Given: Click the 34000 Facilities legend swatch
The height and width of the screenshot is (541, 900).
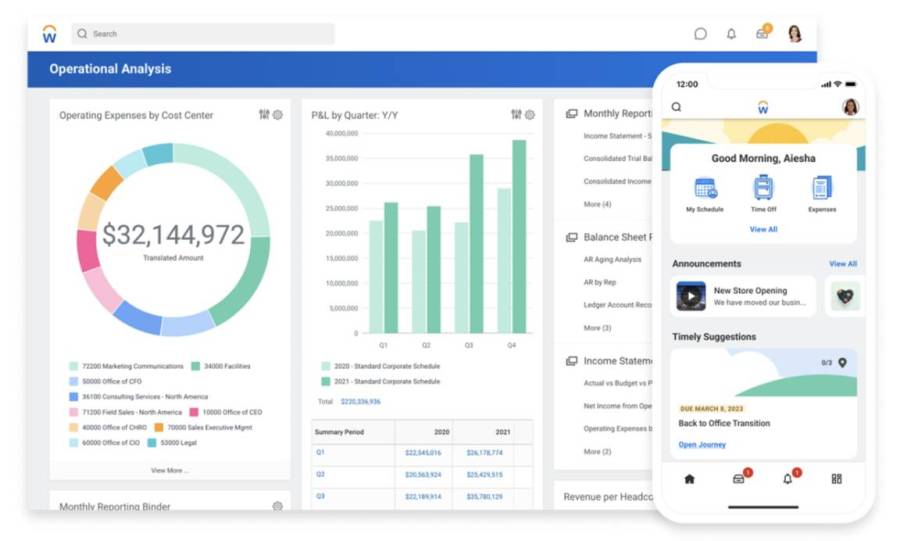Looking at the screenshot, I should (196, 366).
